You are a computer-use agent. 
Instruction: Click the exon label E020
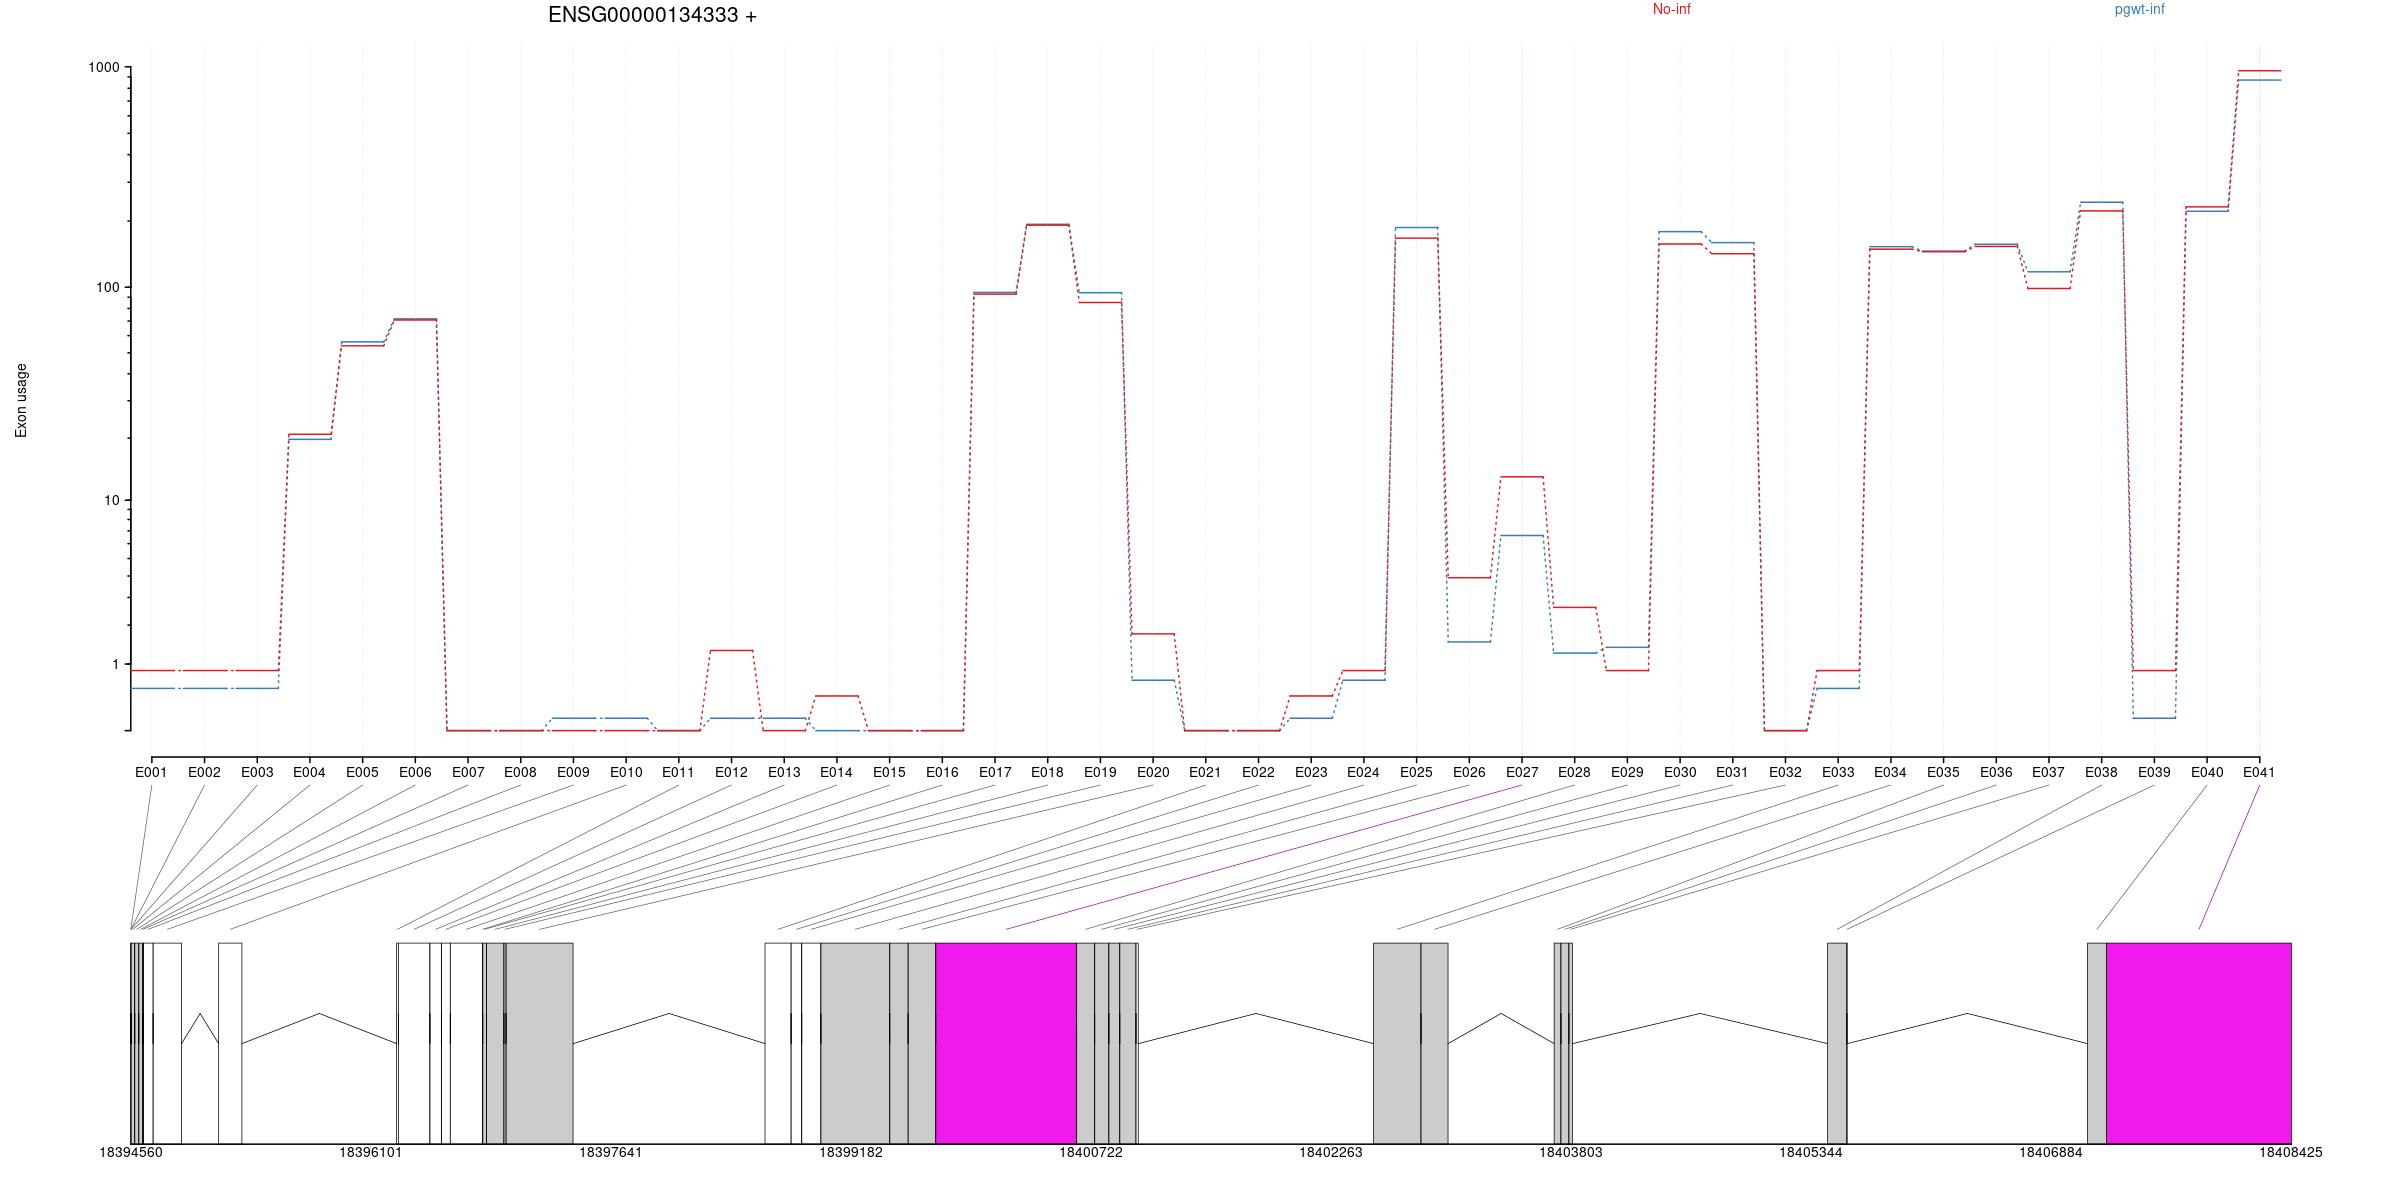tap(1153, 772)
